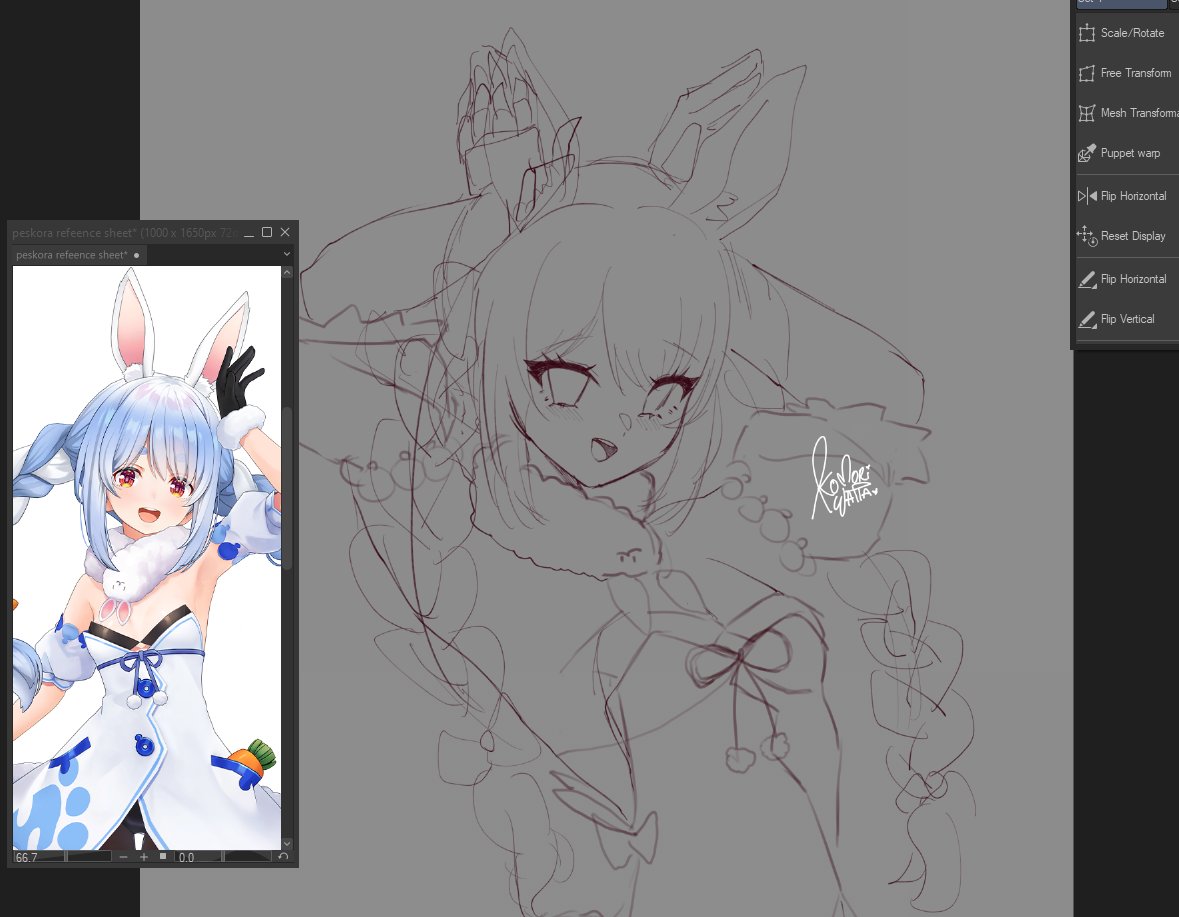Reset rotation of the reference sheet view

tap(283, 857)
